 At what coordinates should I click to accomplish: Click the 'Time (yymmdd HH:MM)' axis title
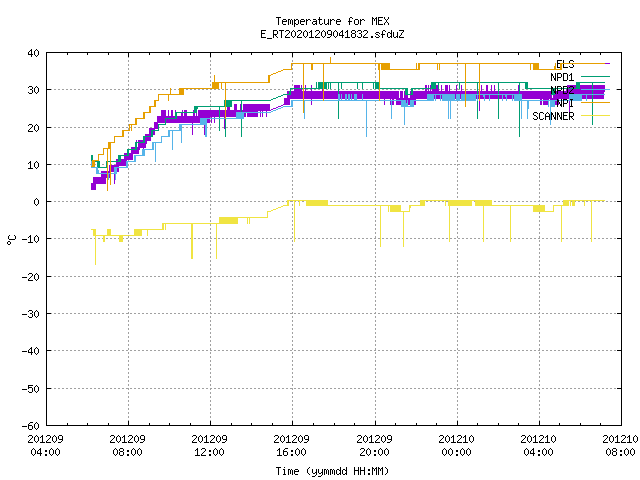tap(332, 471)
